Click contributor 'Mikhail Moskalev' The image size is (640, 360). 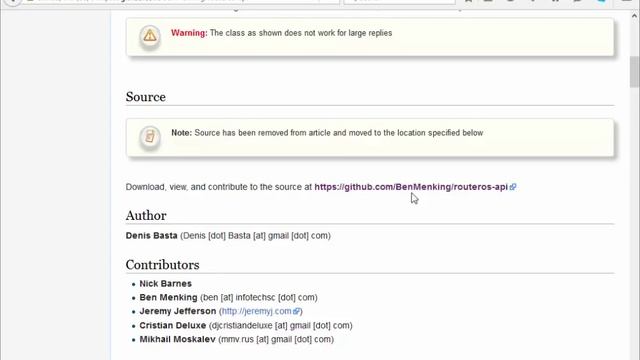177,339
